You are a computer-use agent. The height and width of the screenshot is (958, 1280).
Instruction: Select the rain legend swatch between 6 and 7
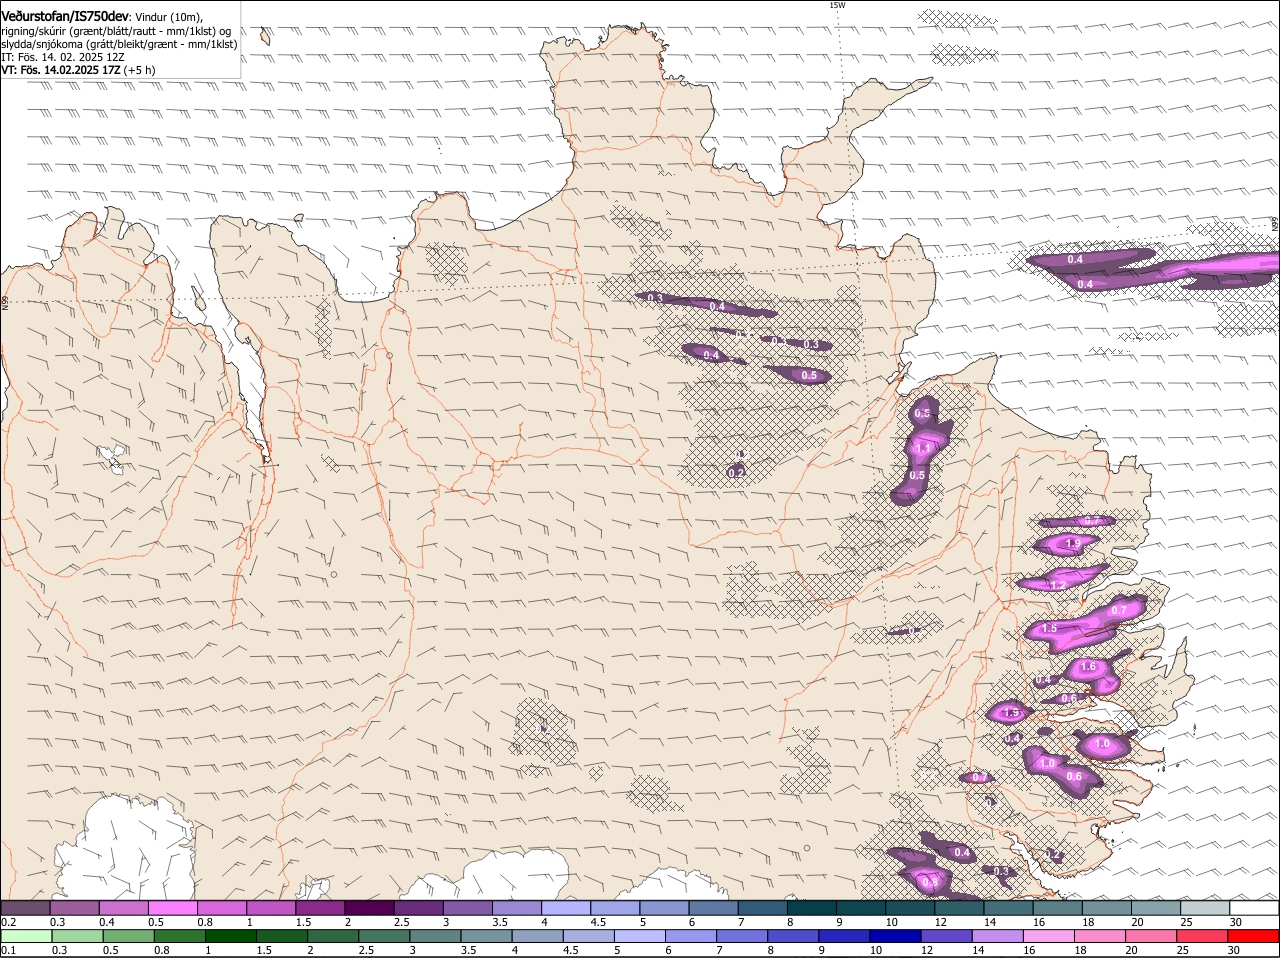click(x=691, y=936)
